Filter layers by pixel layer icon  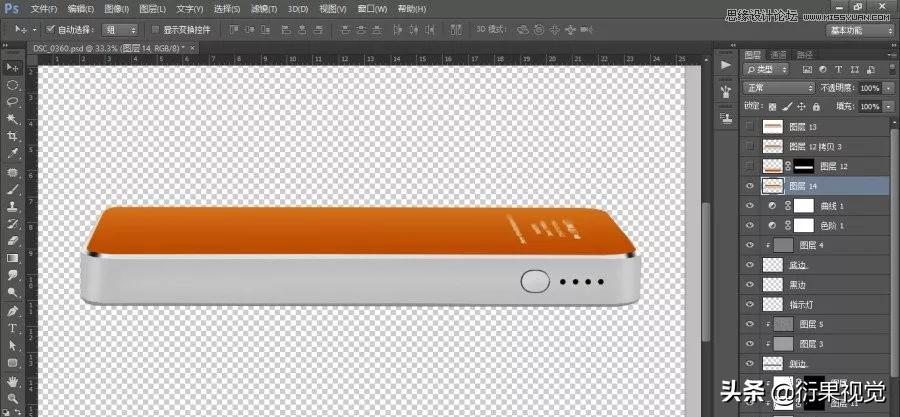[808, 69]
